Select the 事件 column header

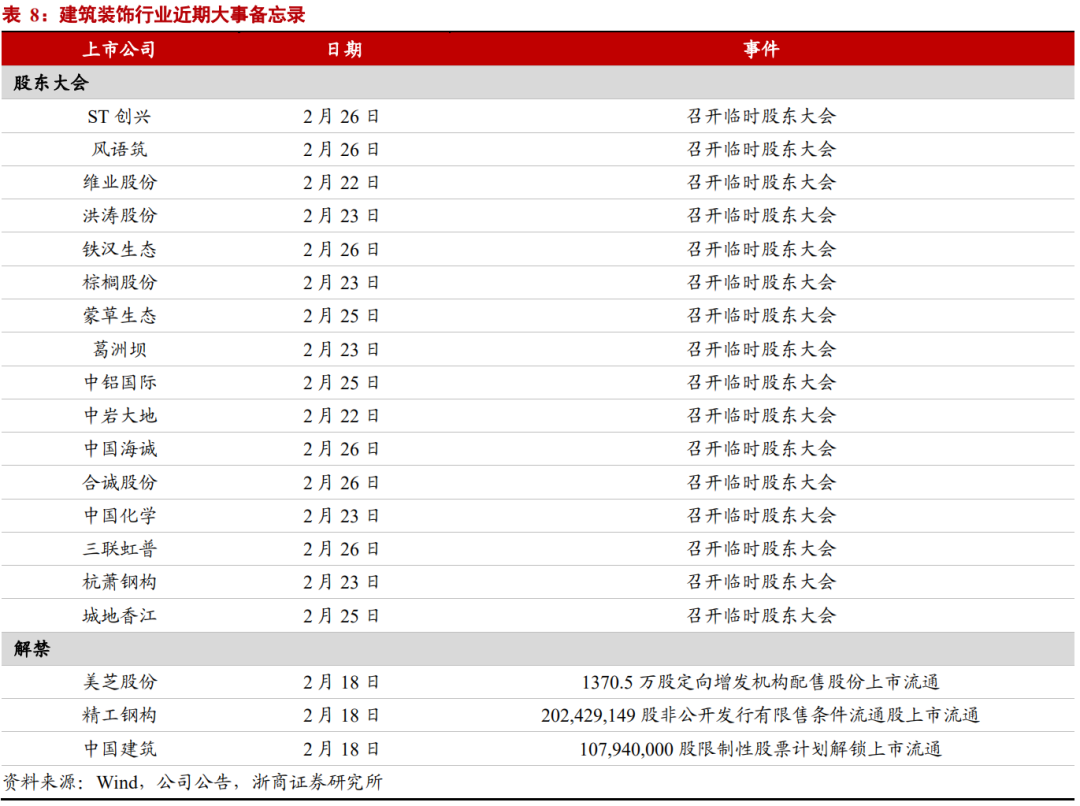pos(760,50)
